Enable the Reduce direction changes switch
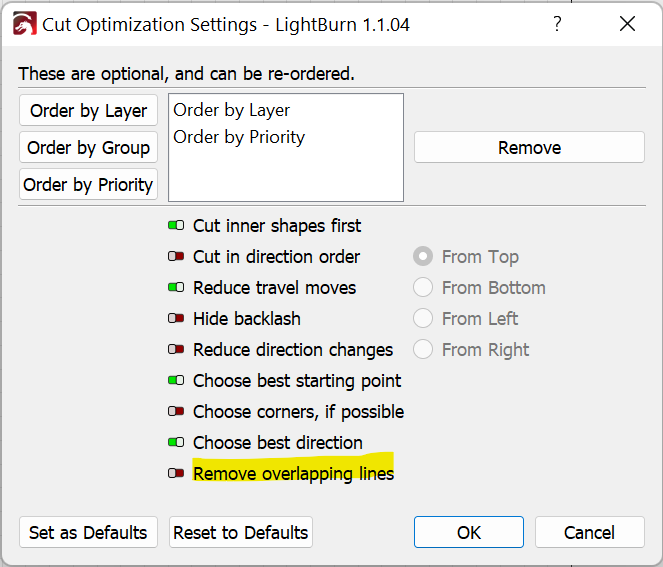The width and height of the screenshot is (663, 567). 176,349
